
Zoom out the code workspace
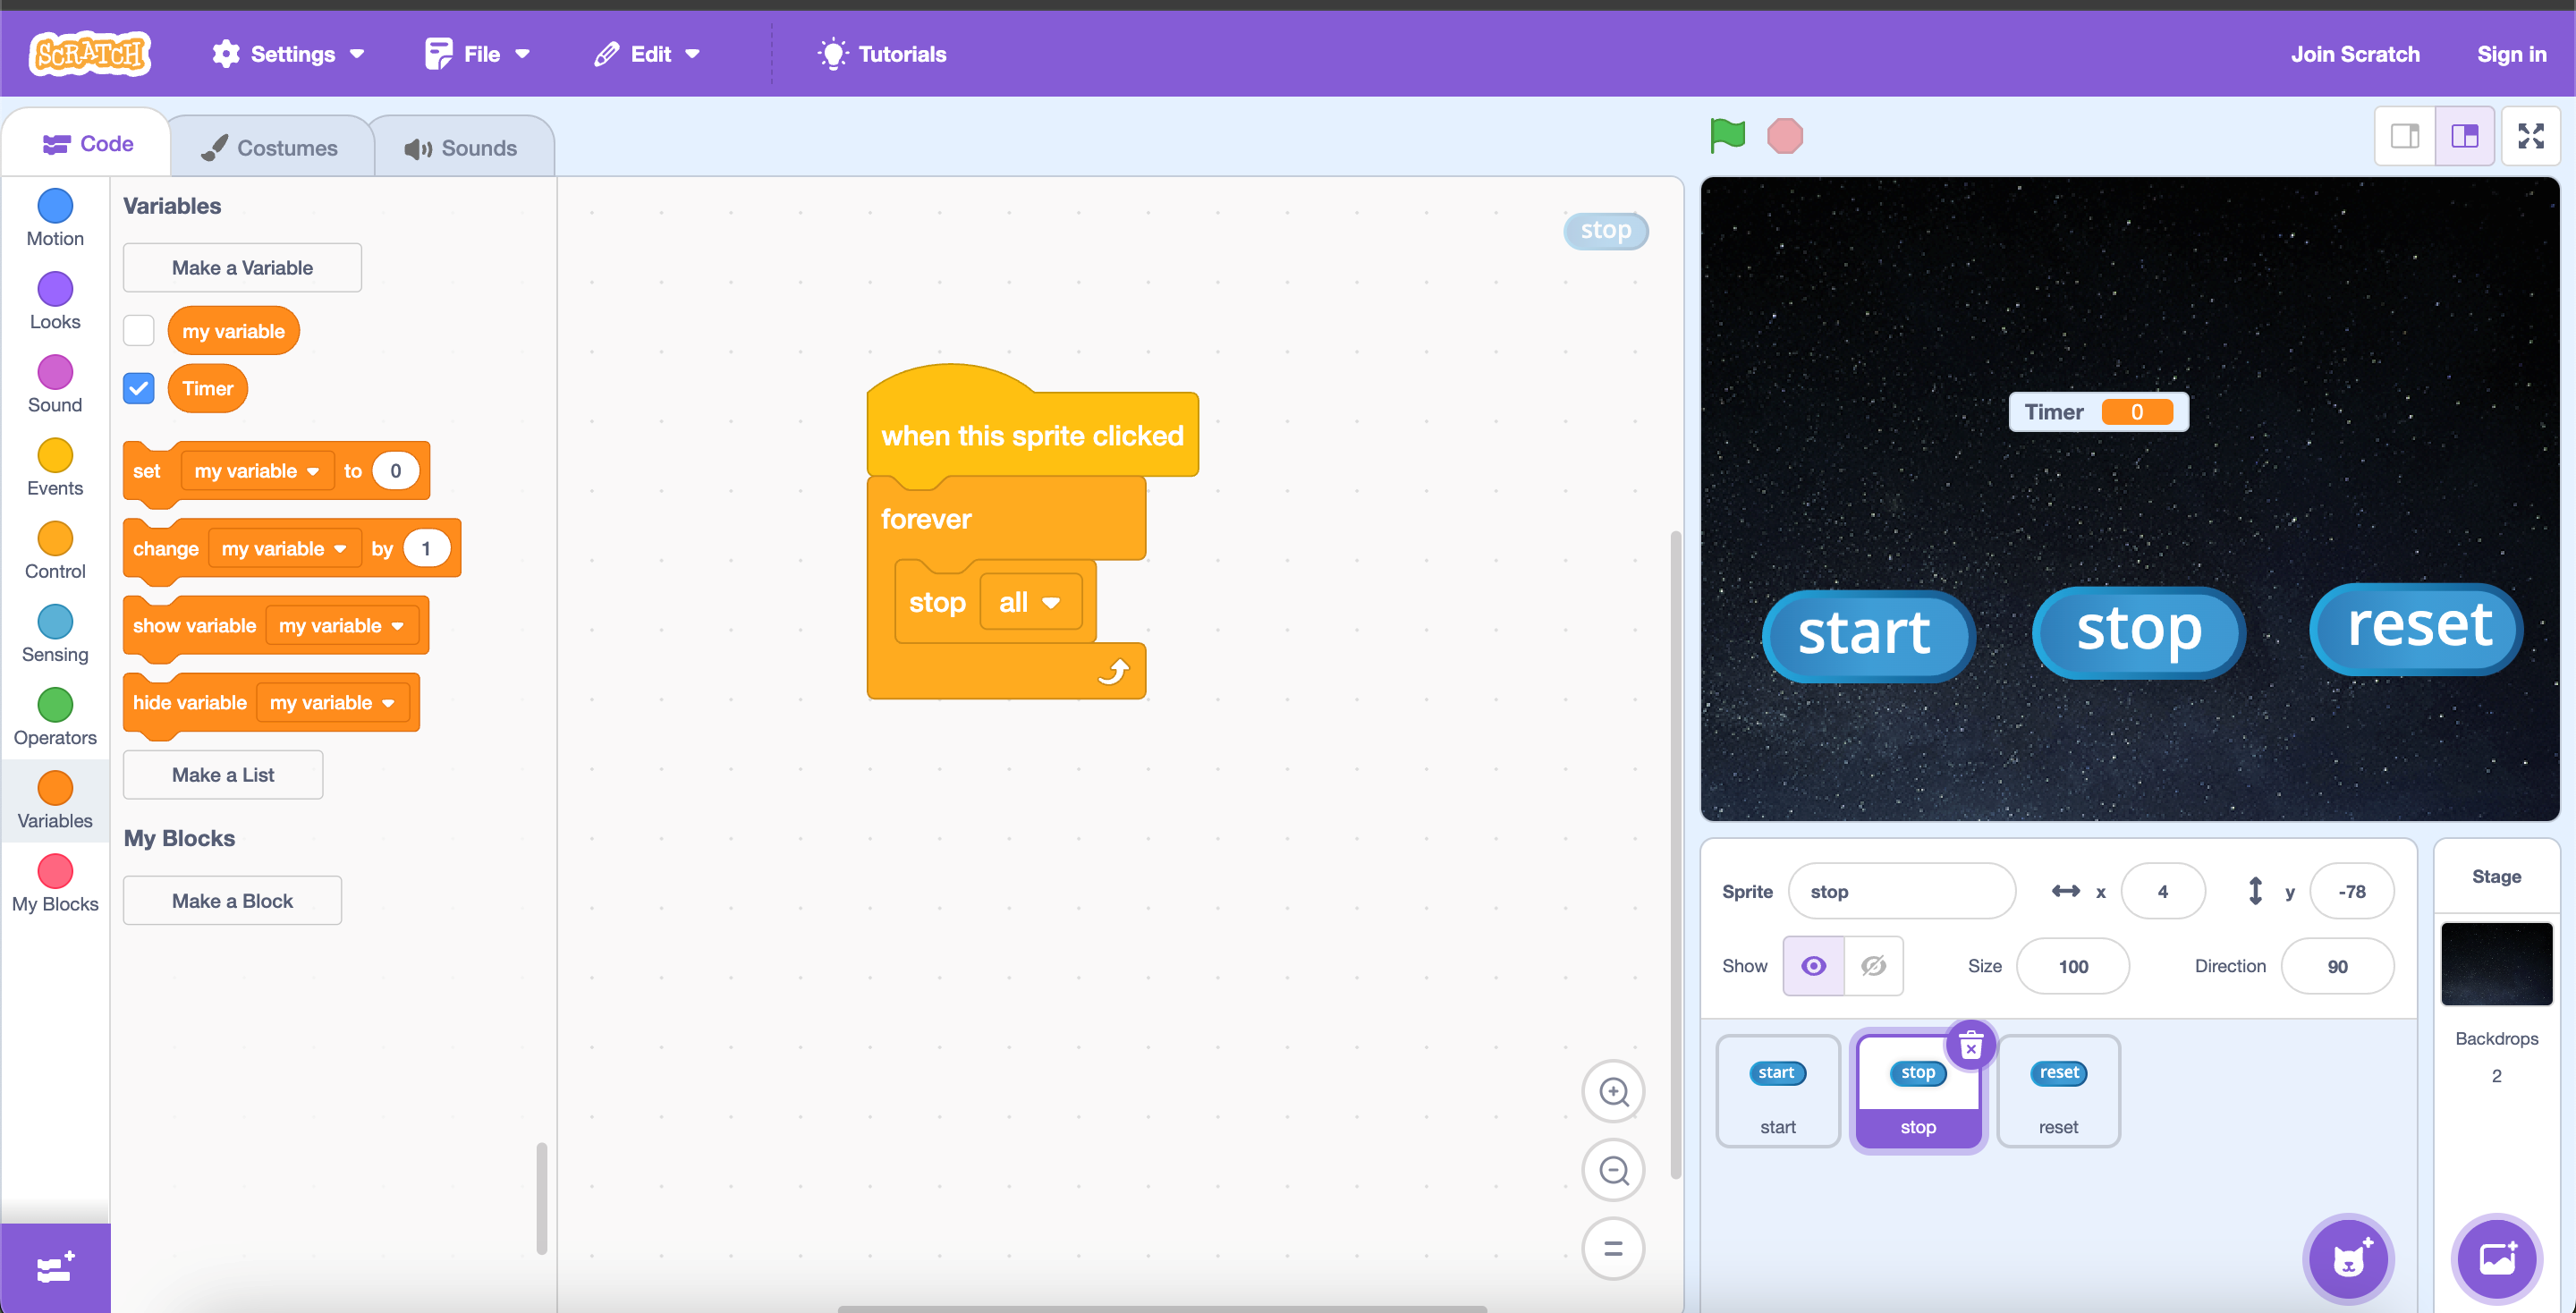1613,1170
